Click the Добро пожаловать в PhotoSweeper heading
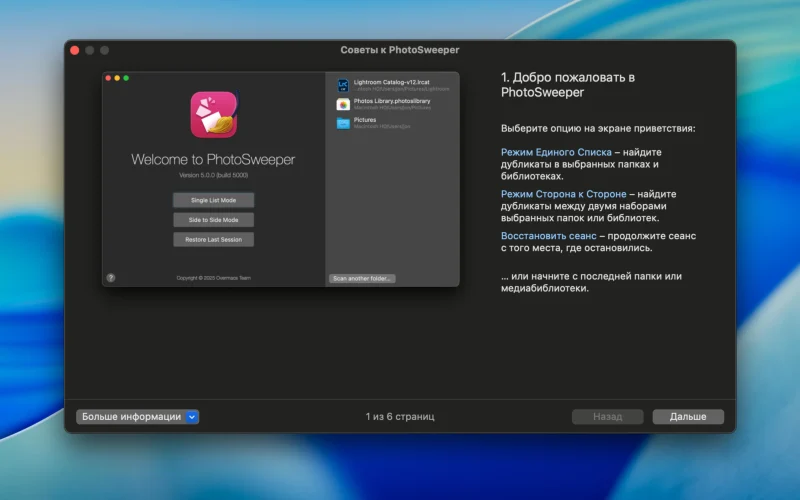 (x=568, y=85)
